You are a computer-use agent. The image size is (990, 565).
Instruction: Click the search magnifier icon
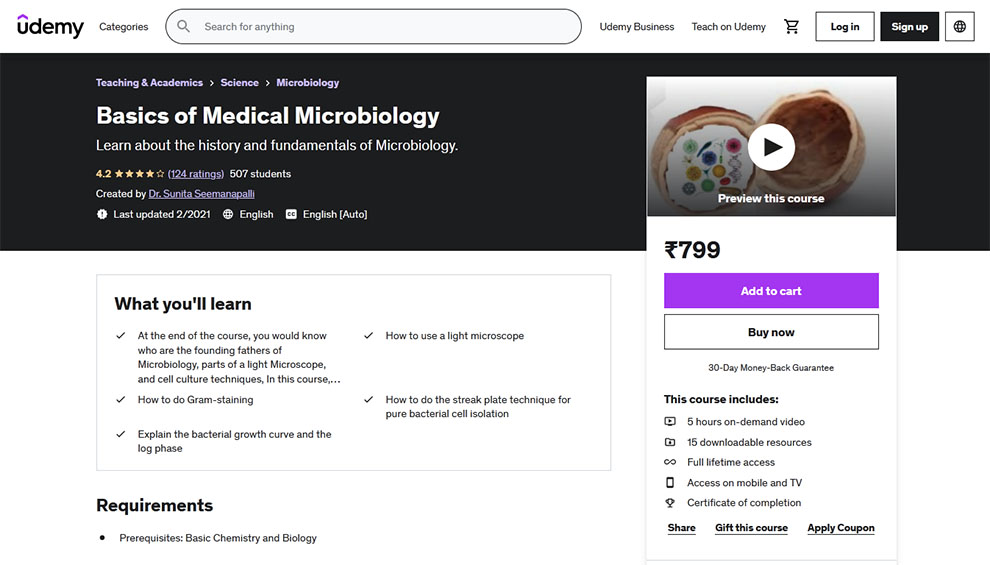click(184, 27)
